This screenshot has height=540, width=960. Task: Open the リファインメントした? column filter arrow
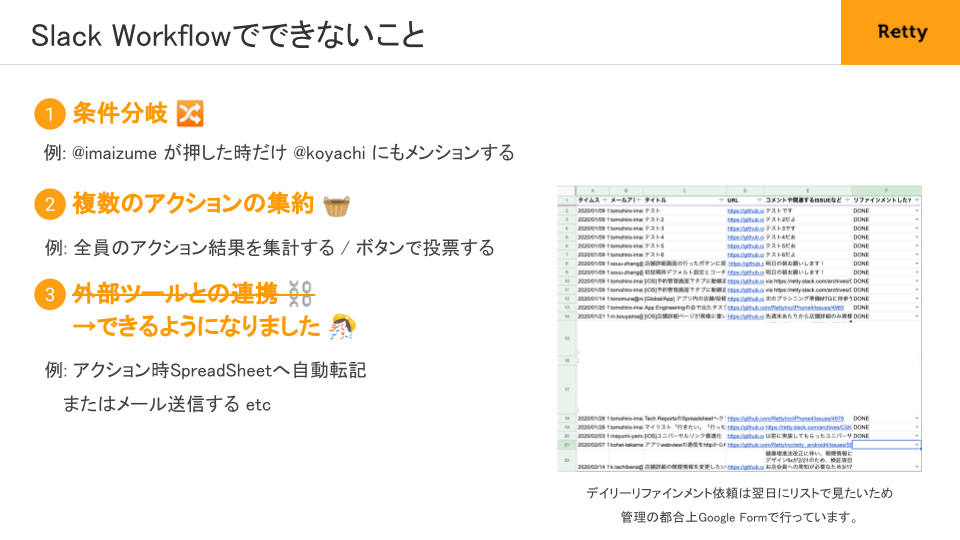[x=917, y=200]
